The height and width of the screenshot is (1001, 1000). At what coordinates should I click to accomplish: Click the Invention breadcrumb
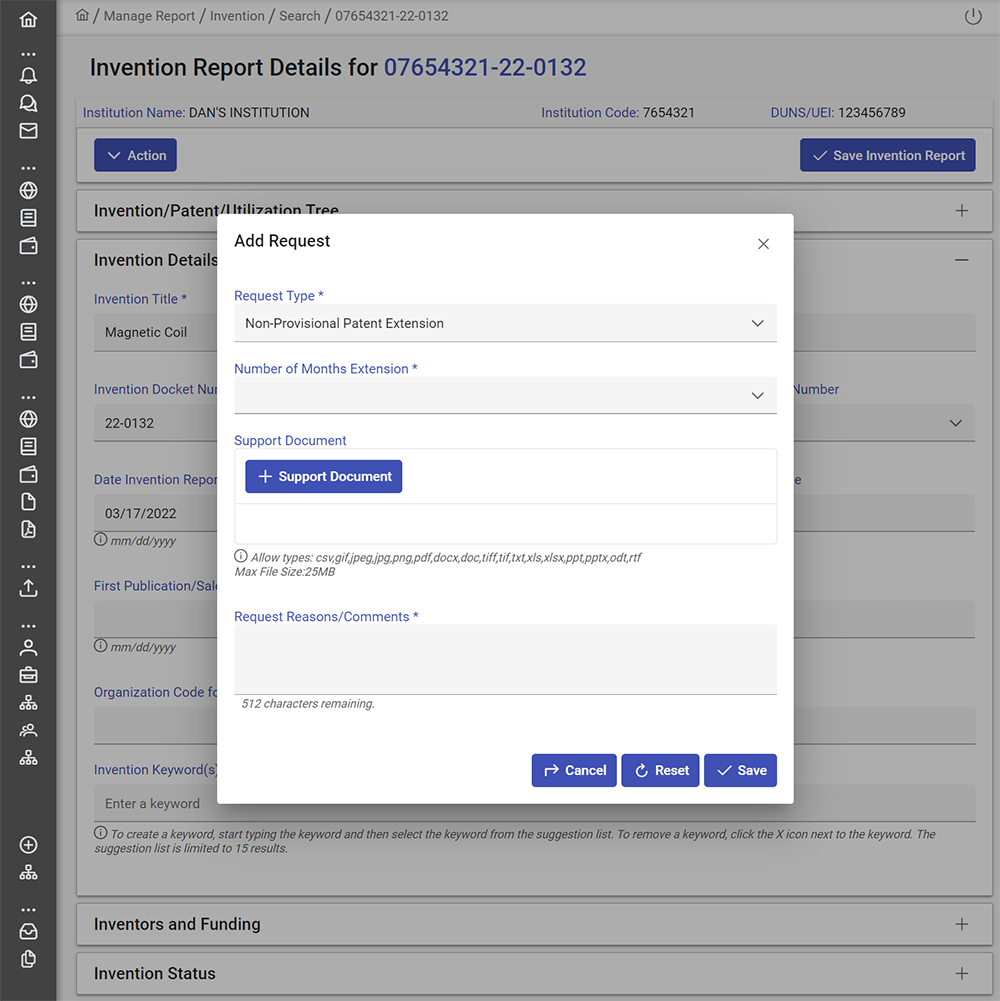(237, 16)
